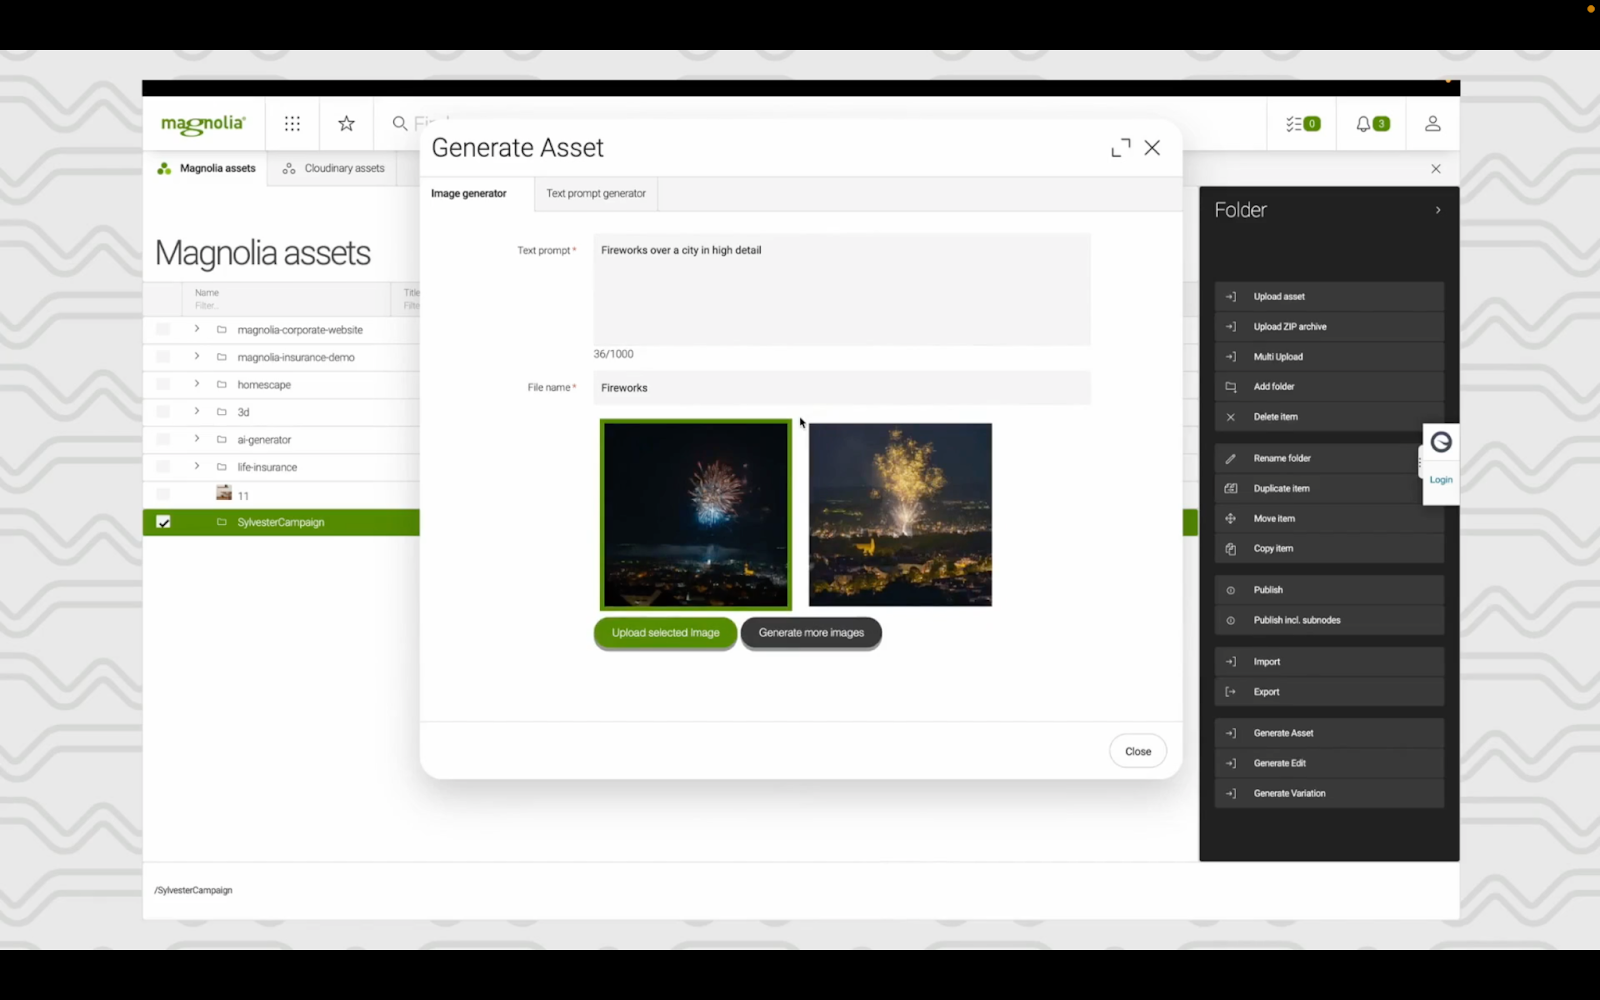Image resolution: width=1600 pixels, height=1000 pixels.
Task: Expand the Generate Asset dialog to fullscreen
Action: coord(1120,148)
